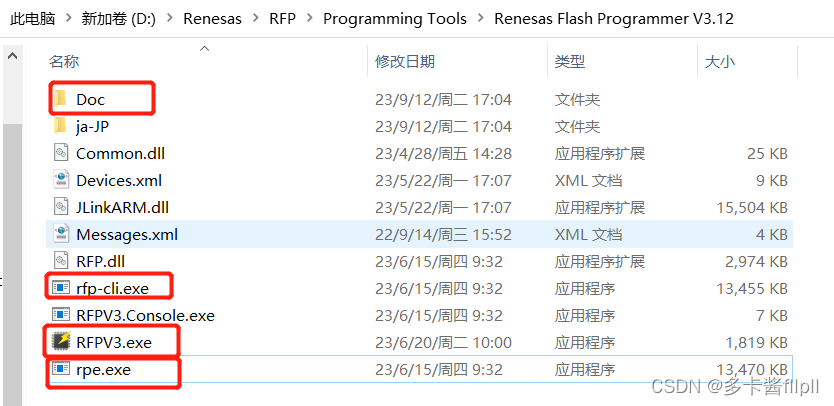Select the rpe.exe application icon
The height and width of the screenshot is (406, 834).
pos(61,369)
